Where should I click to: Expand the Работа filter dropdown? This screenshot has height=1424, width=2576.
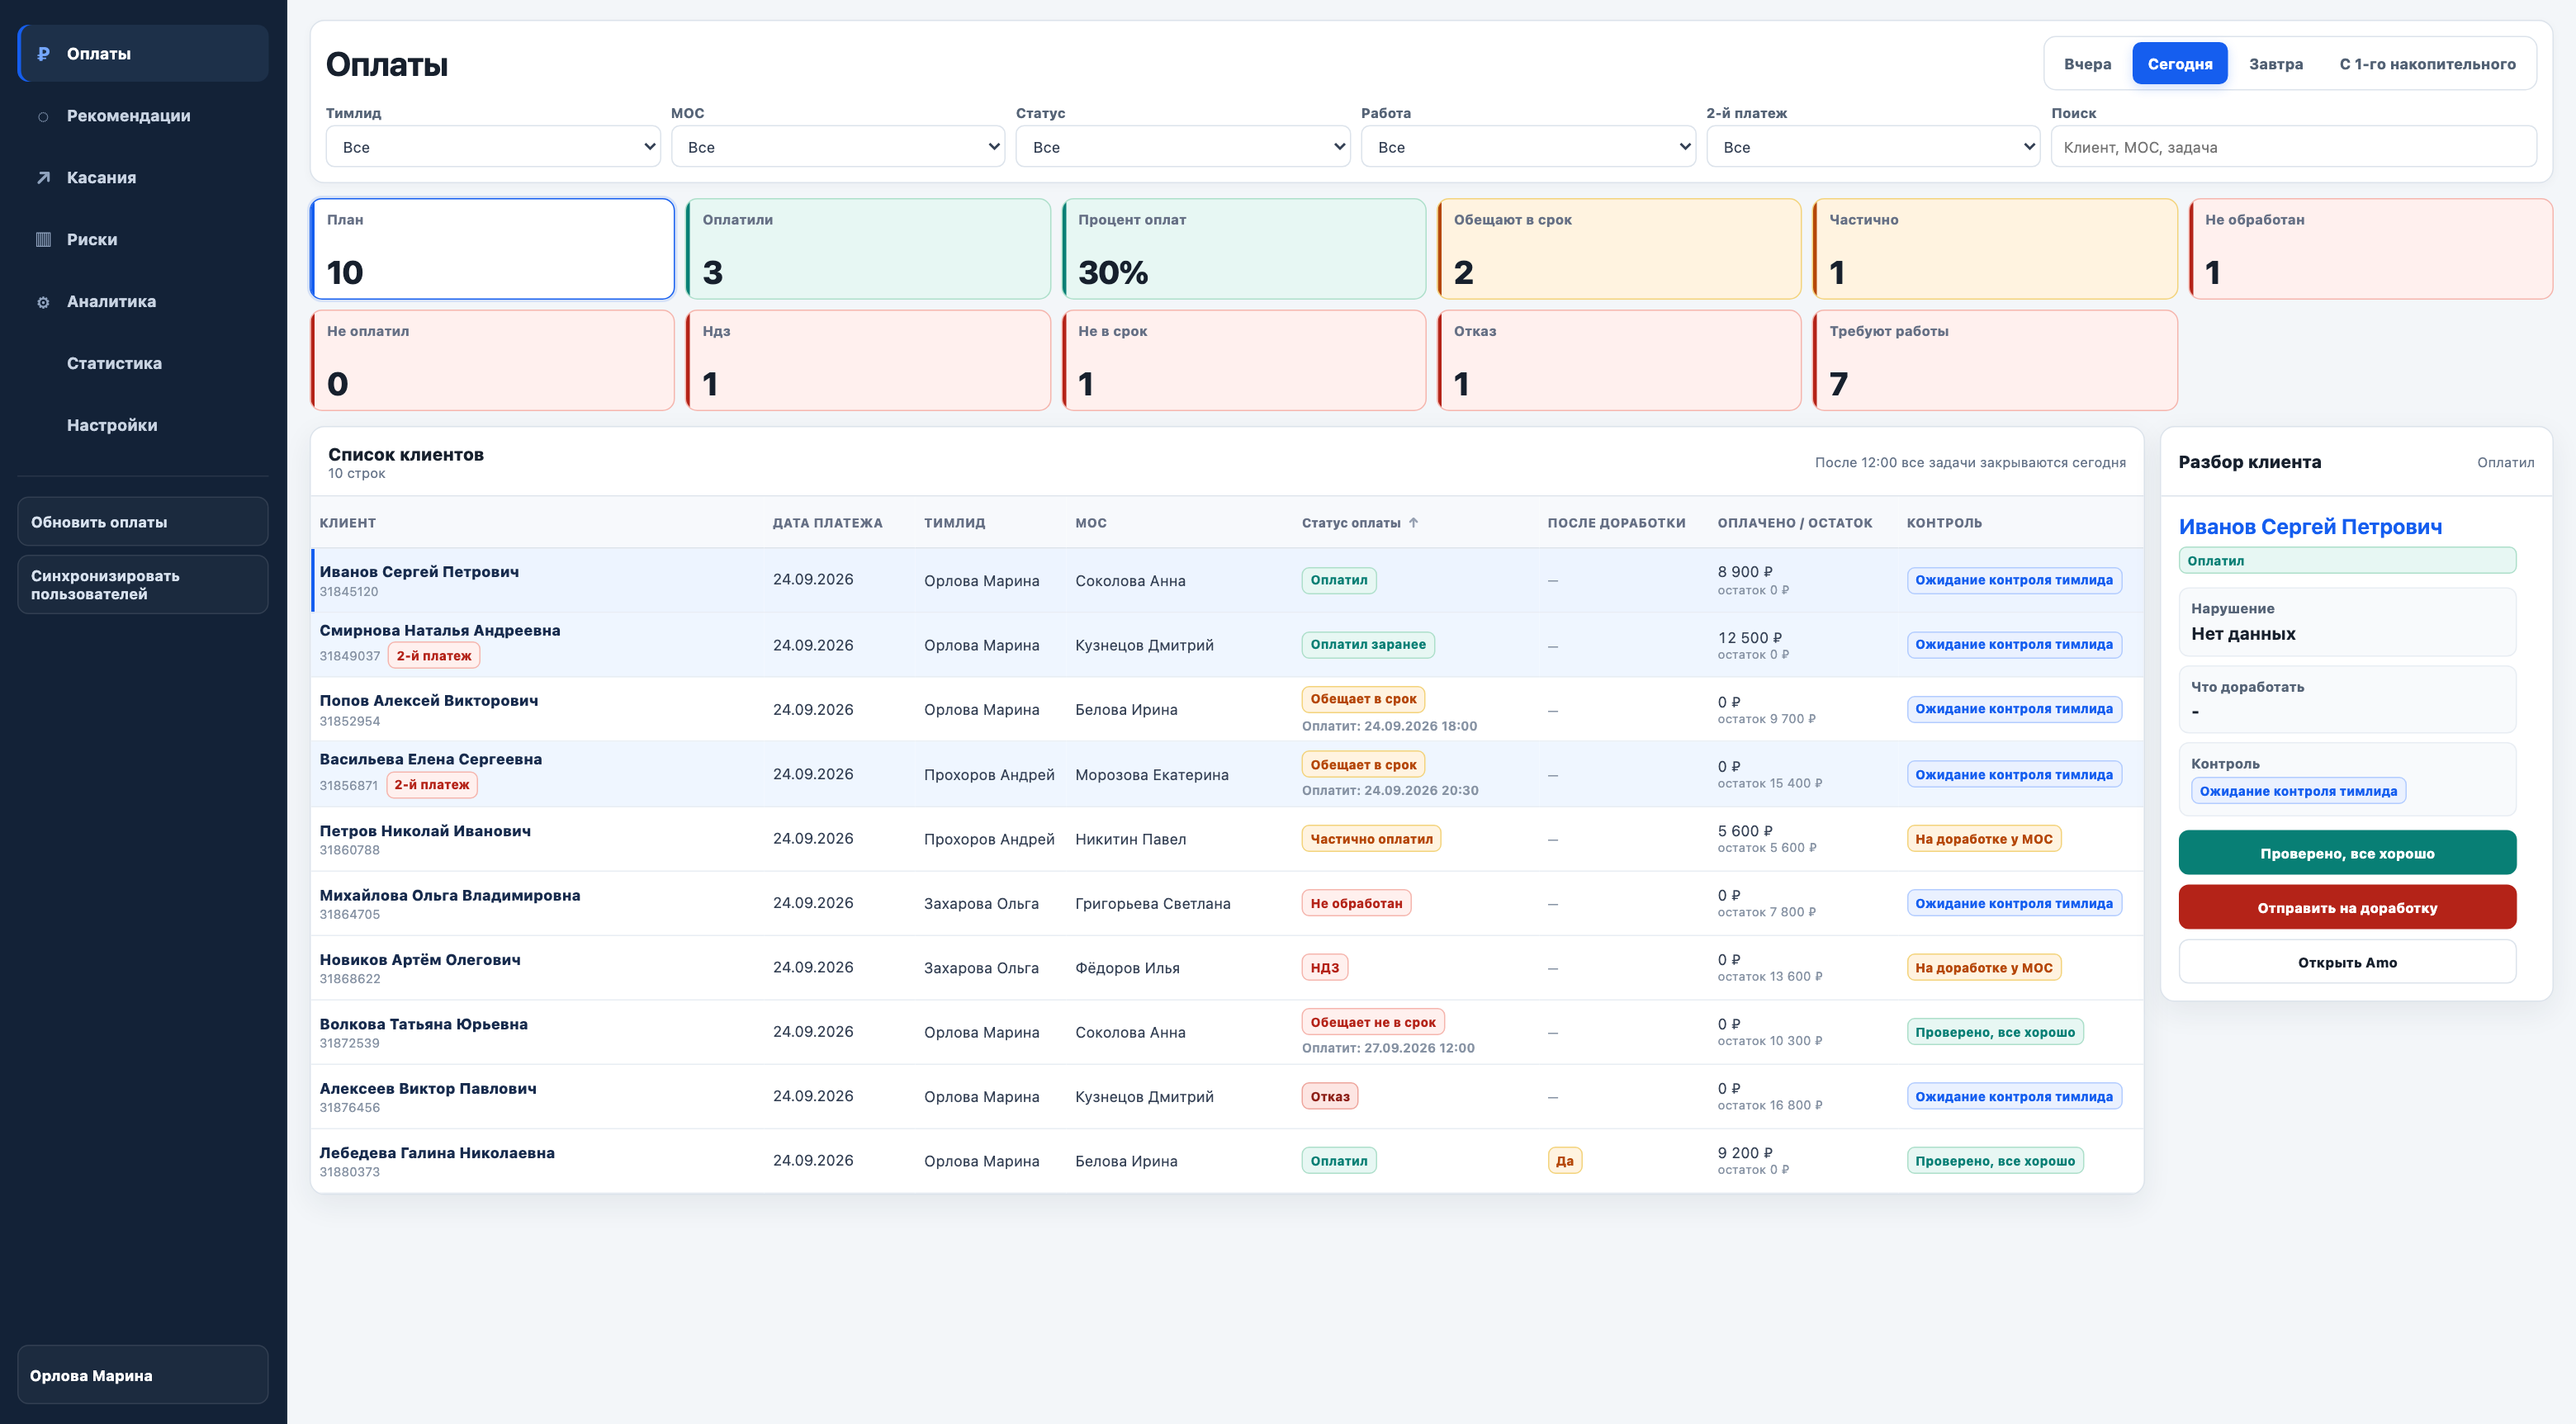point(1528,147)
